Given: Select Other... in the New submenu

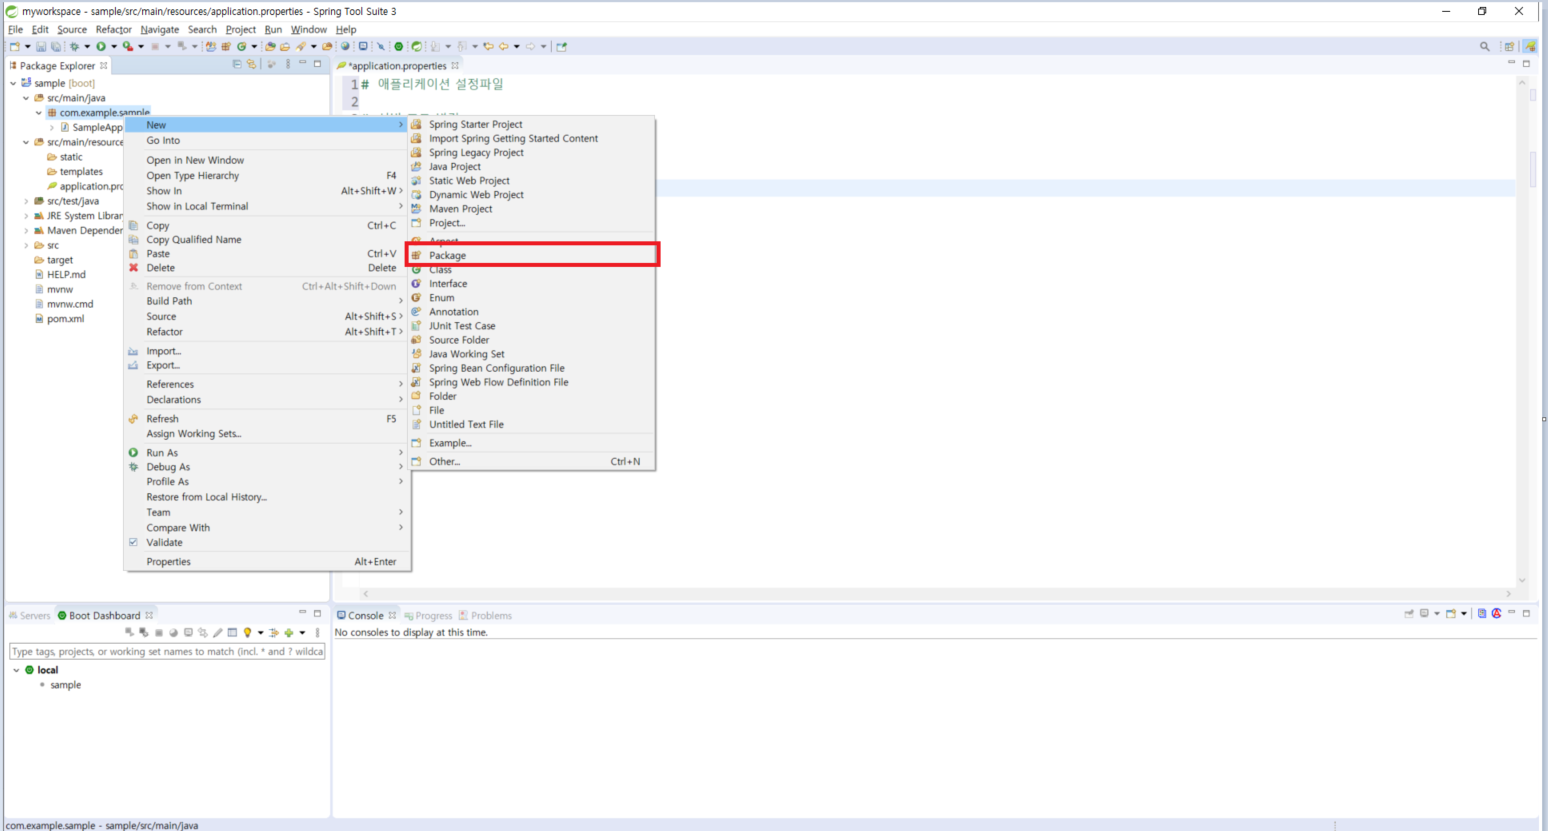Looking at the screenshot, I should pos(532,461).
